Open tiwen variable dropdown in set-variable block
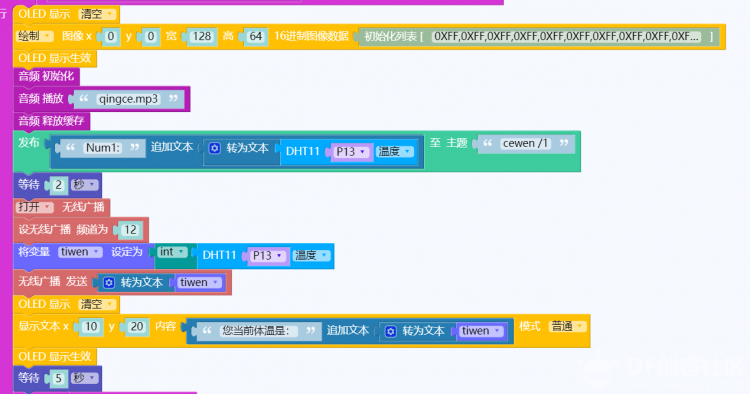 80,252
